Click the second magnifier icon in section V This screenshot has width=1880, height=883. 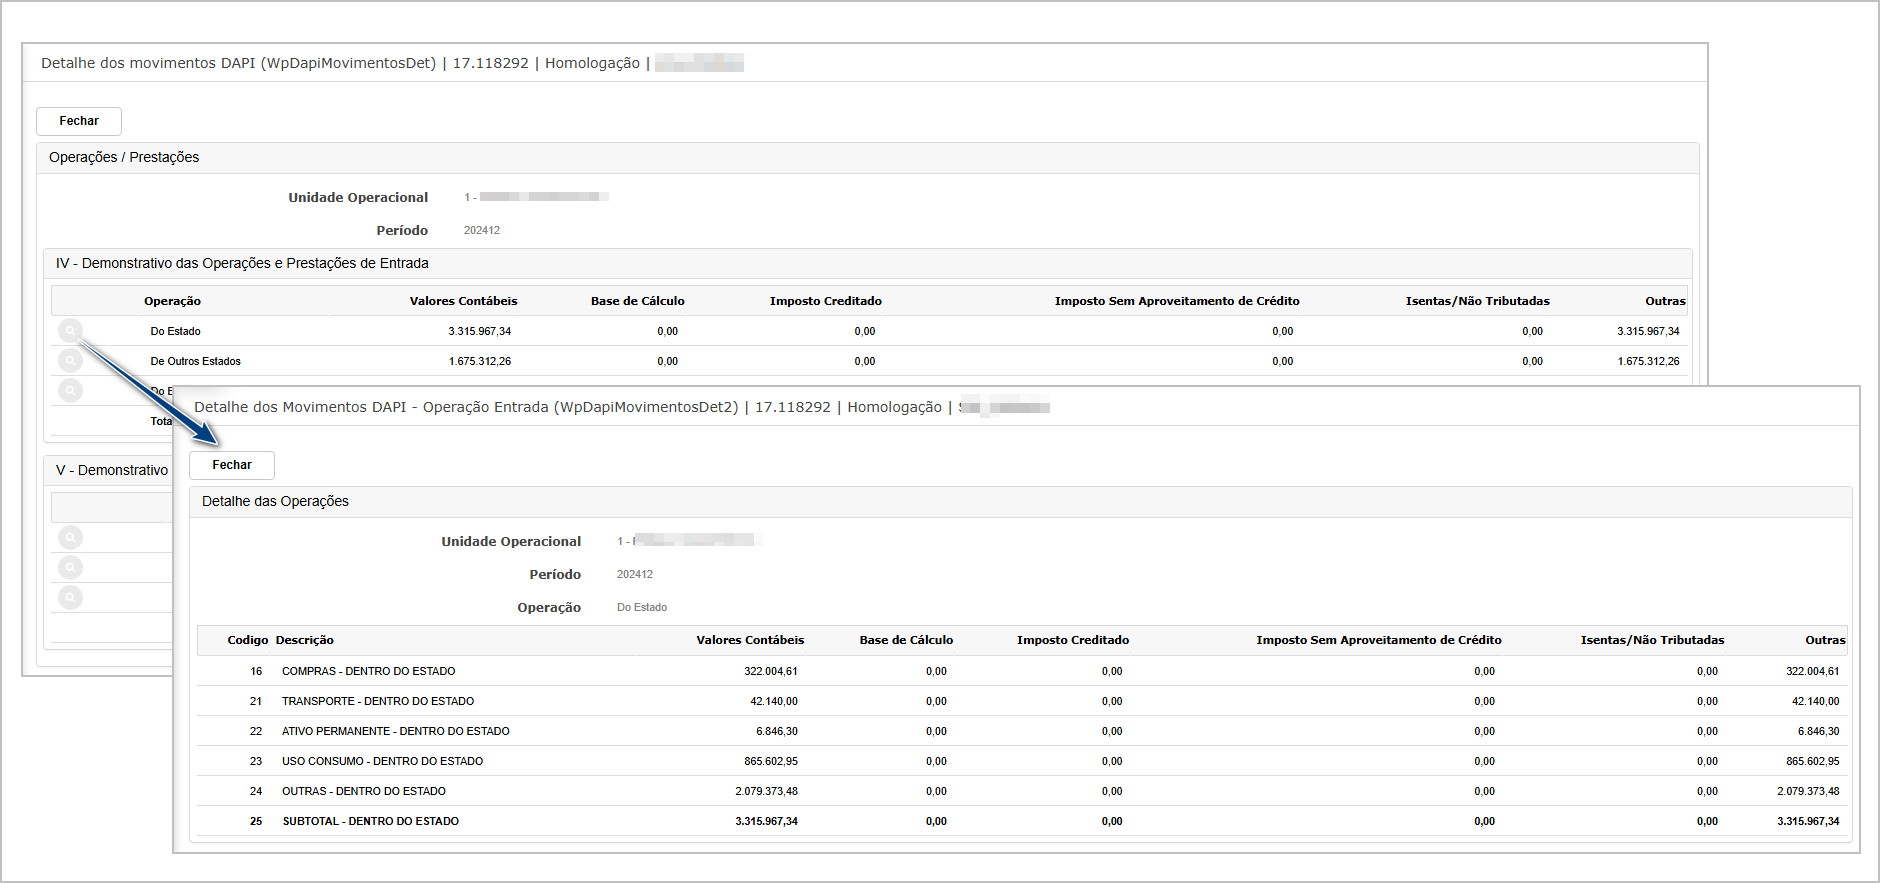pyautogui.click(x=70, y=568)
